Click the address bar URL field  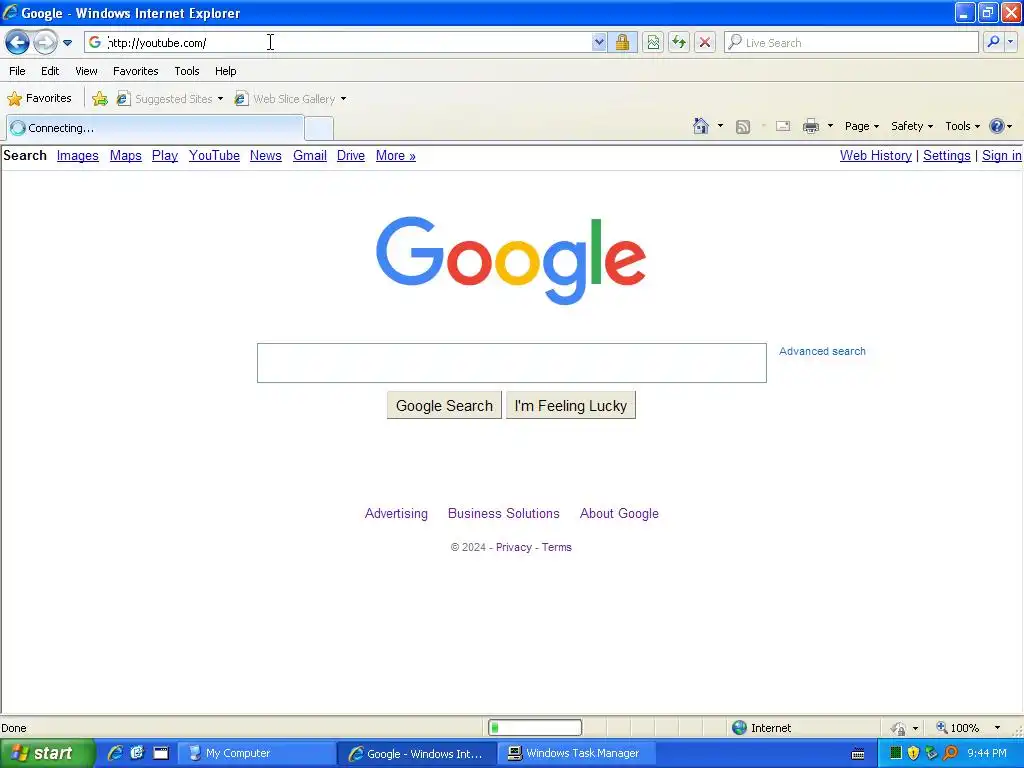click(x=340, y=42)
